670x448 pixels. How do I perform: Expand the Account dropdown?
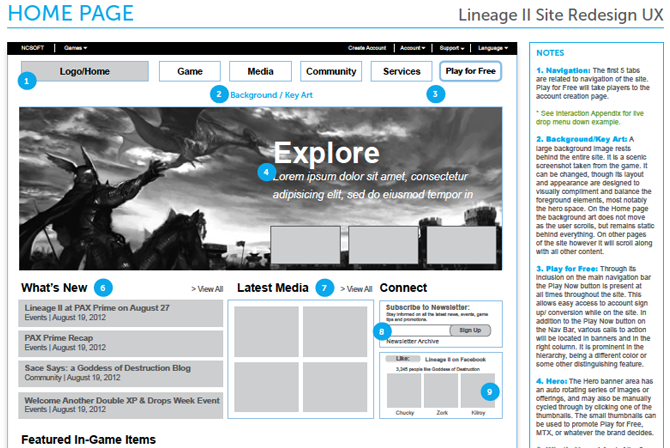(x=412, y=48)
